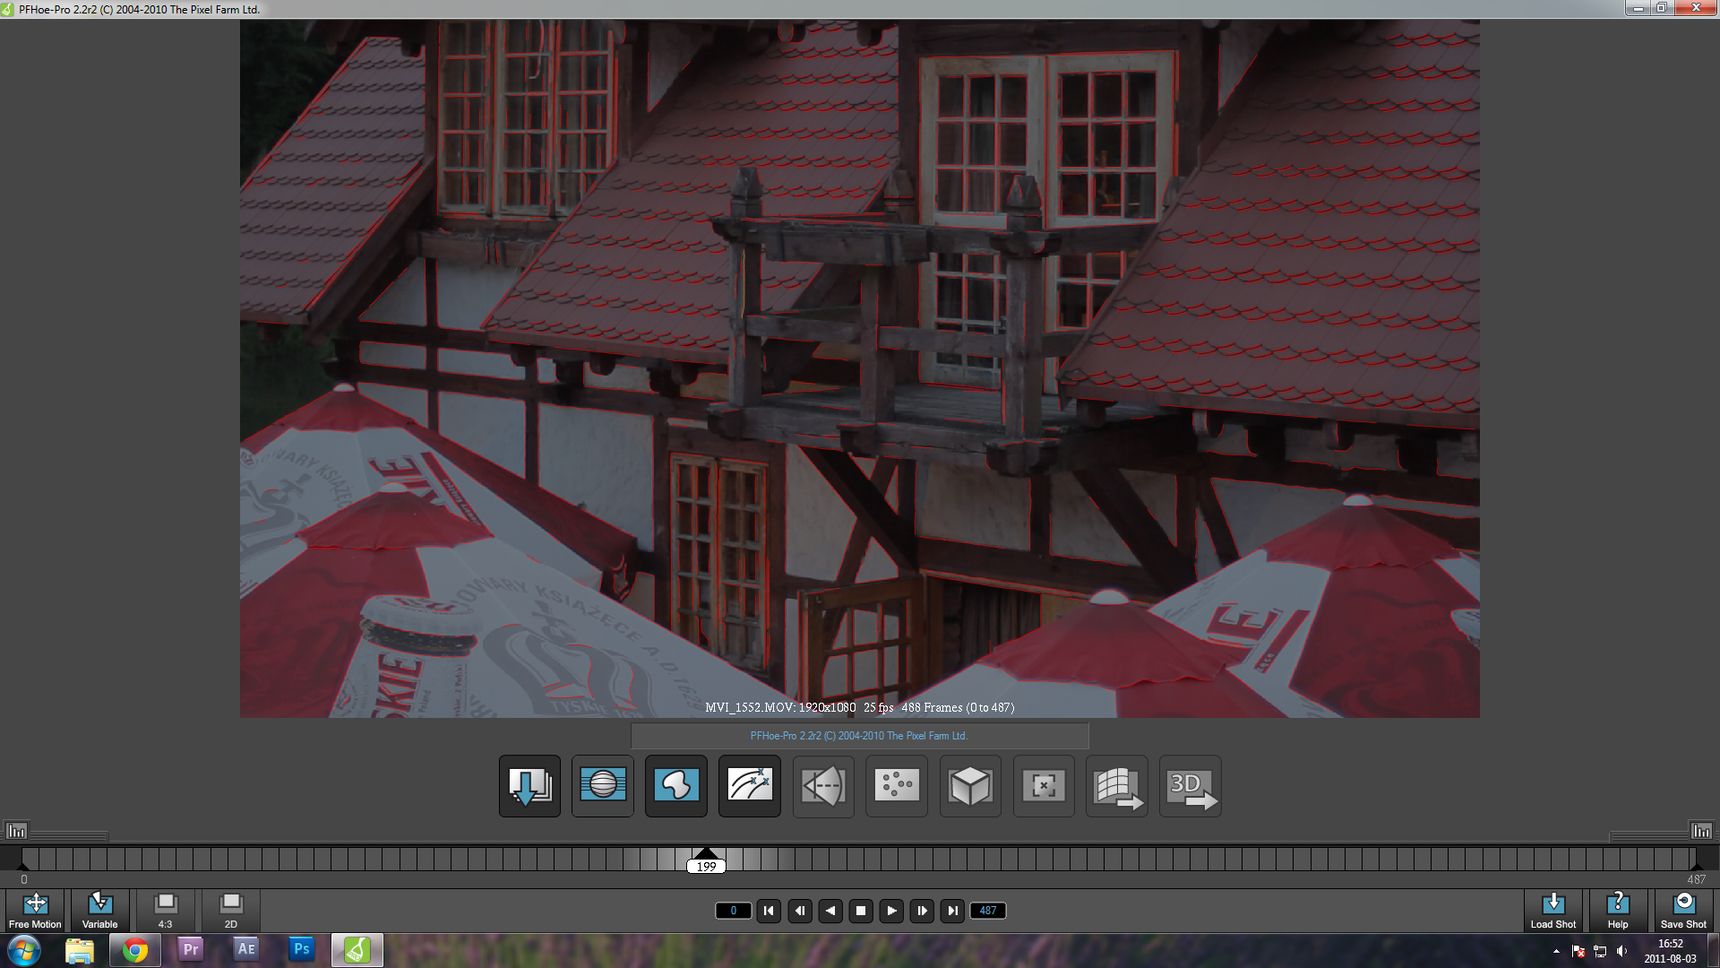Open the footage import stage icon
This screenshot has height=968, width=1720.
[x=530, y=786]
